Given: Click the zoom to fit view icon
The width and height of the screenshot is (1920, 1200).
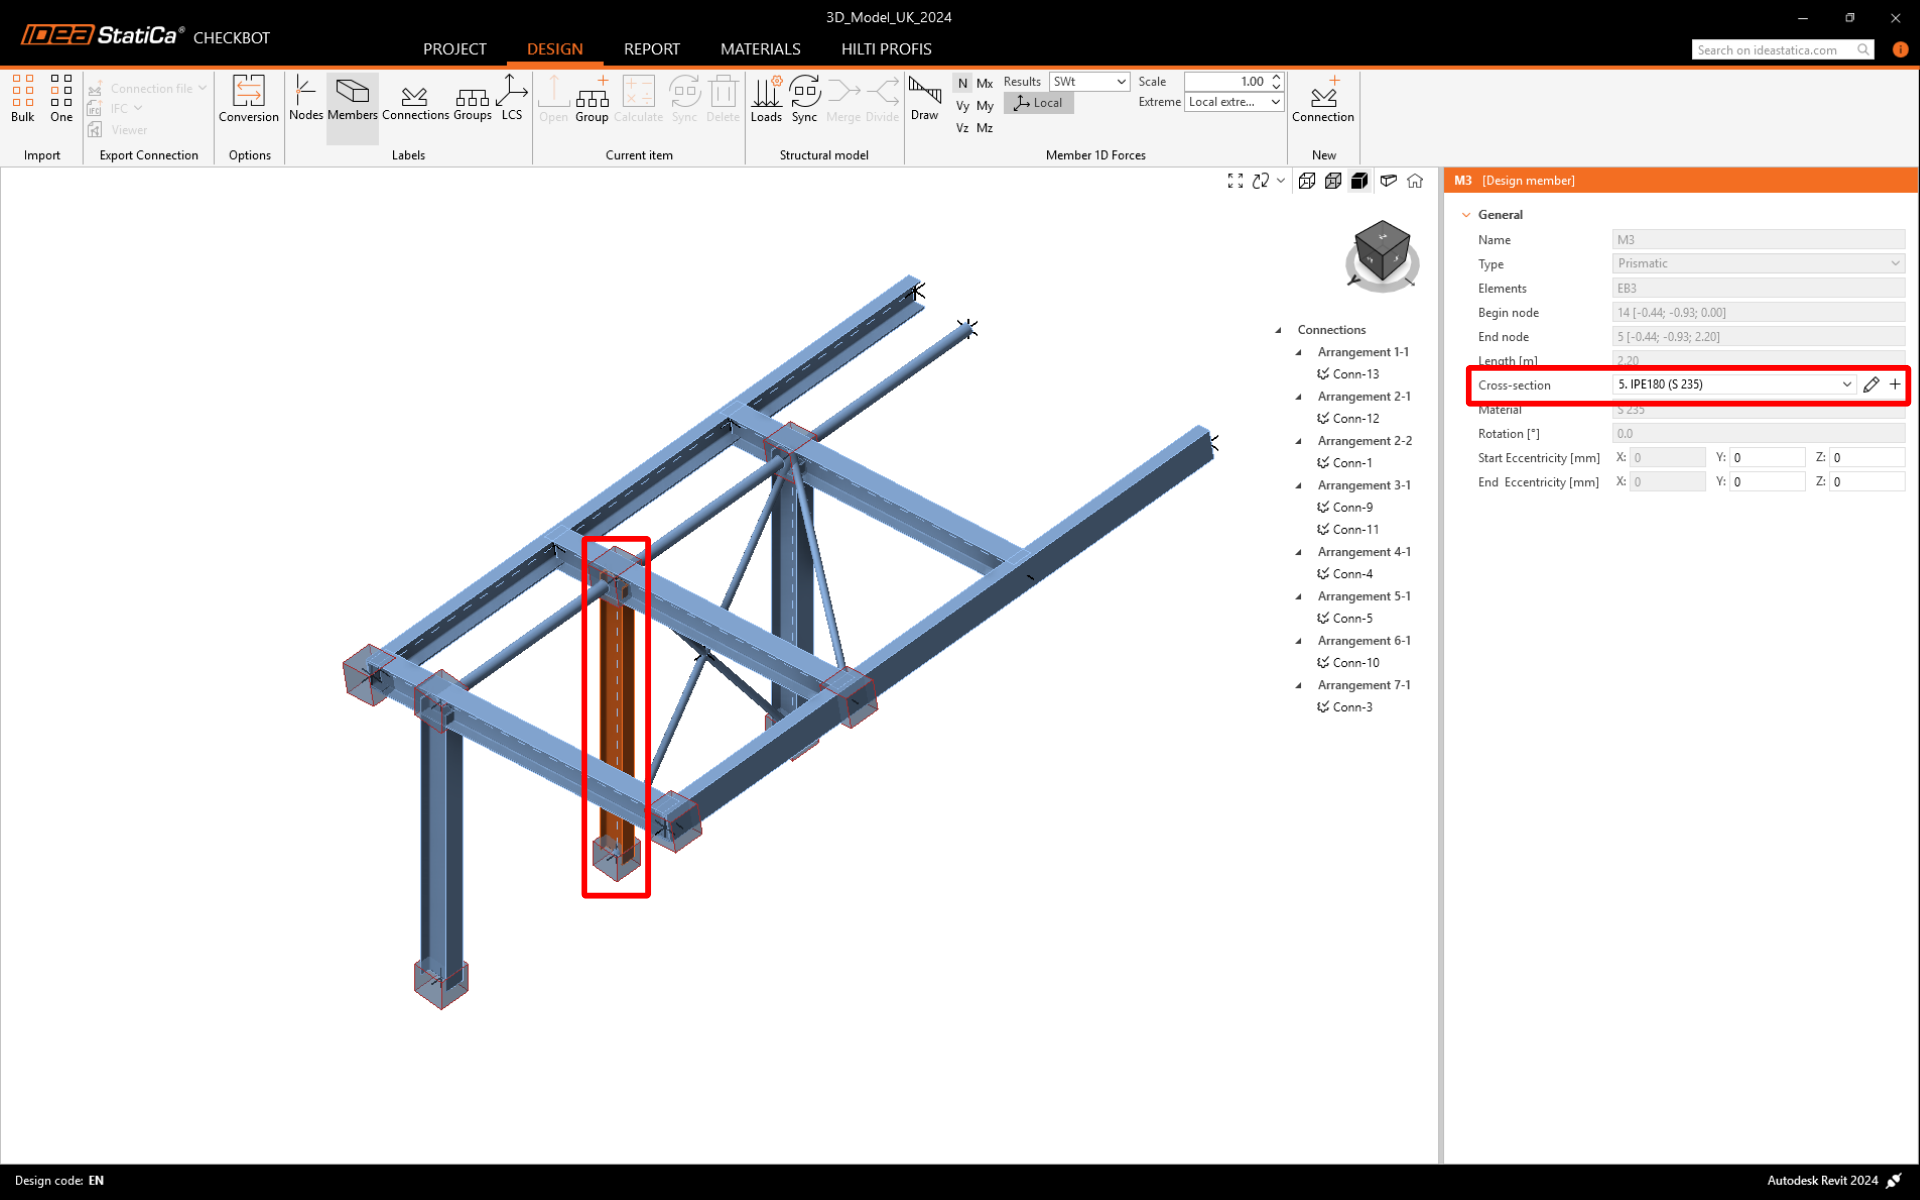Looking at the screenshot, I should point(1235,181).
